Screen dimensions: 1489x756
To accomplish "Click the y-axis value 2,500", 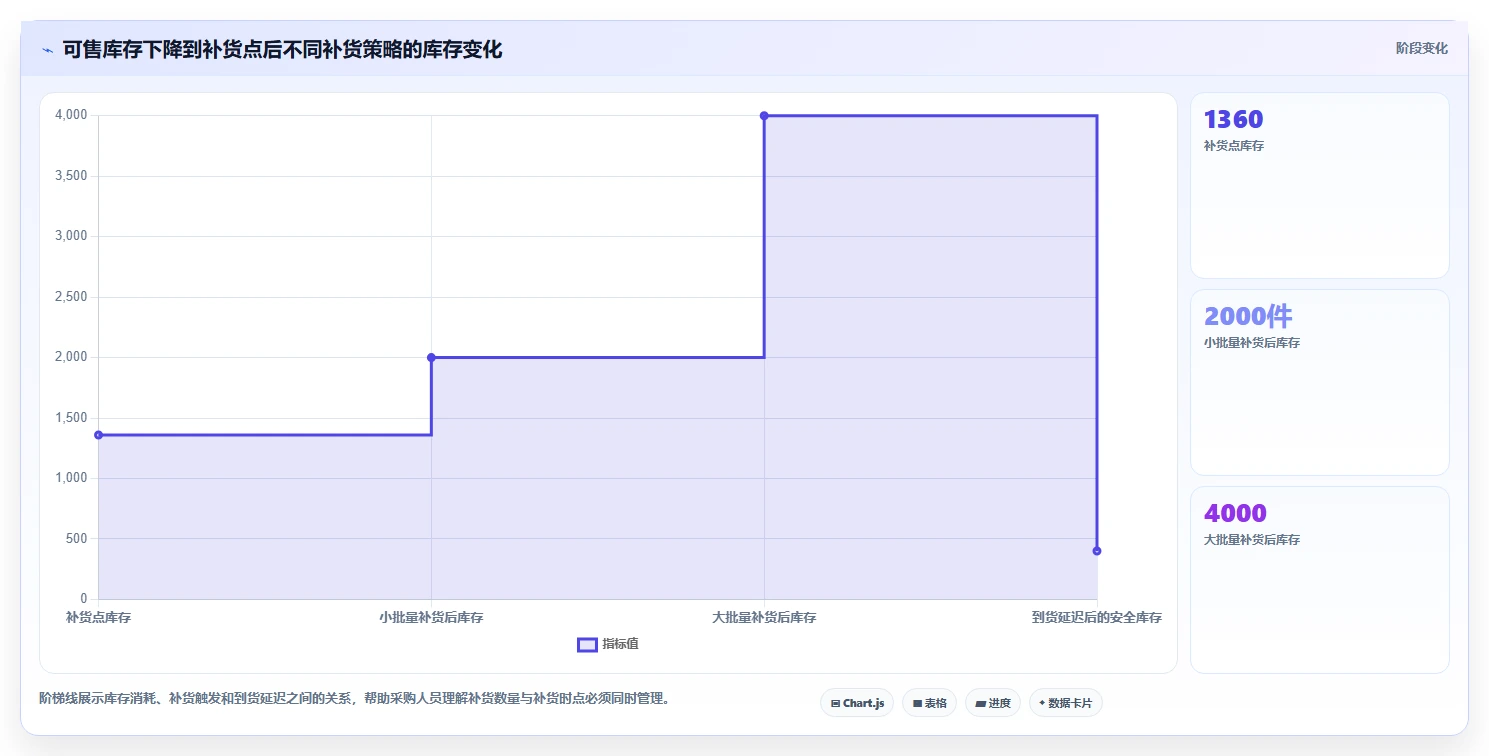I will tap(71, 297).
